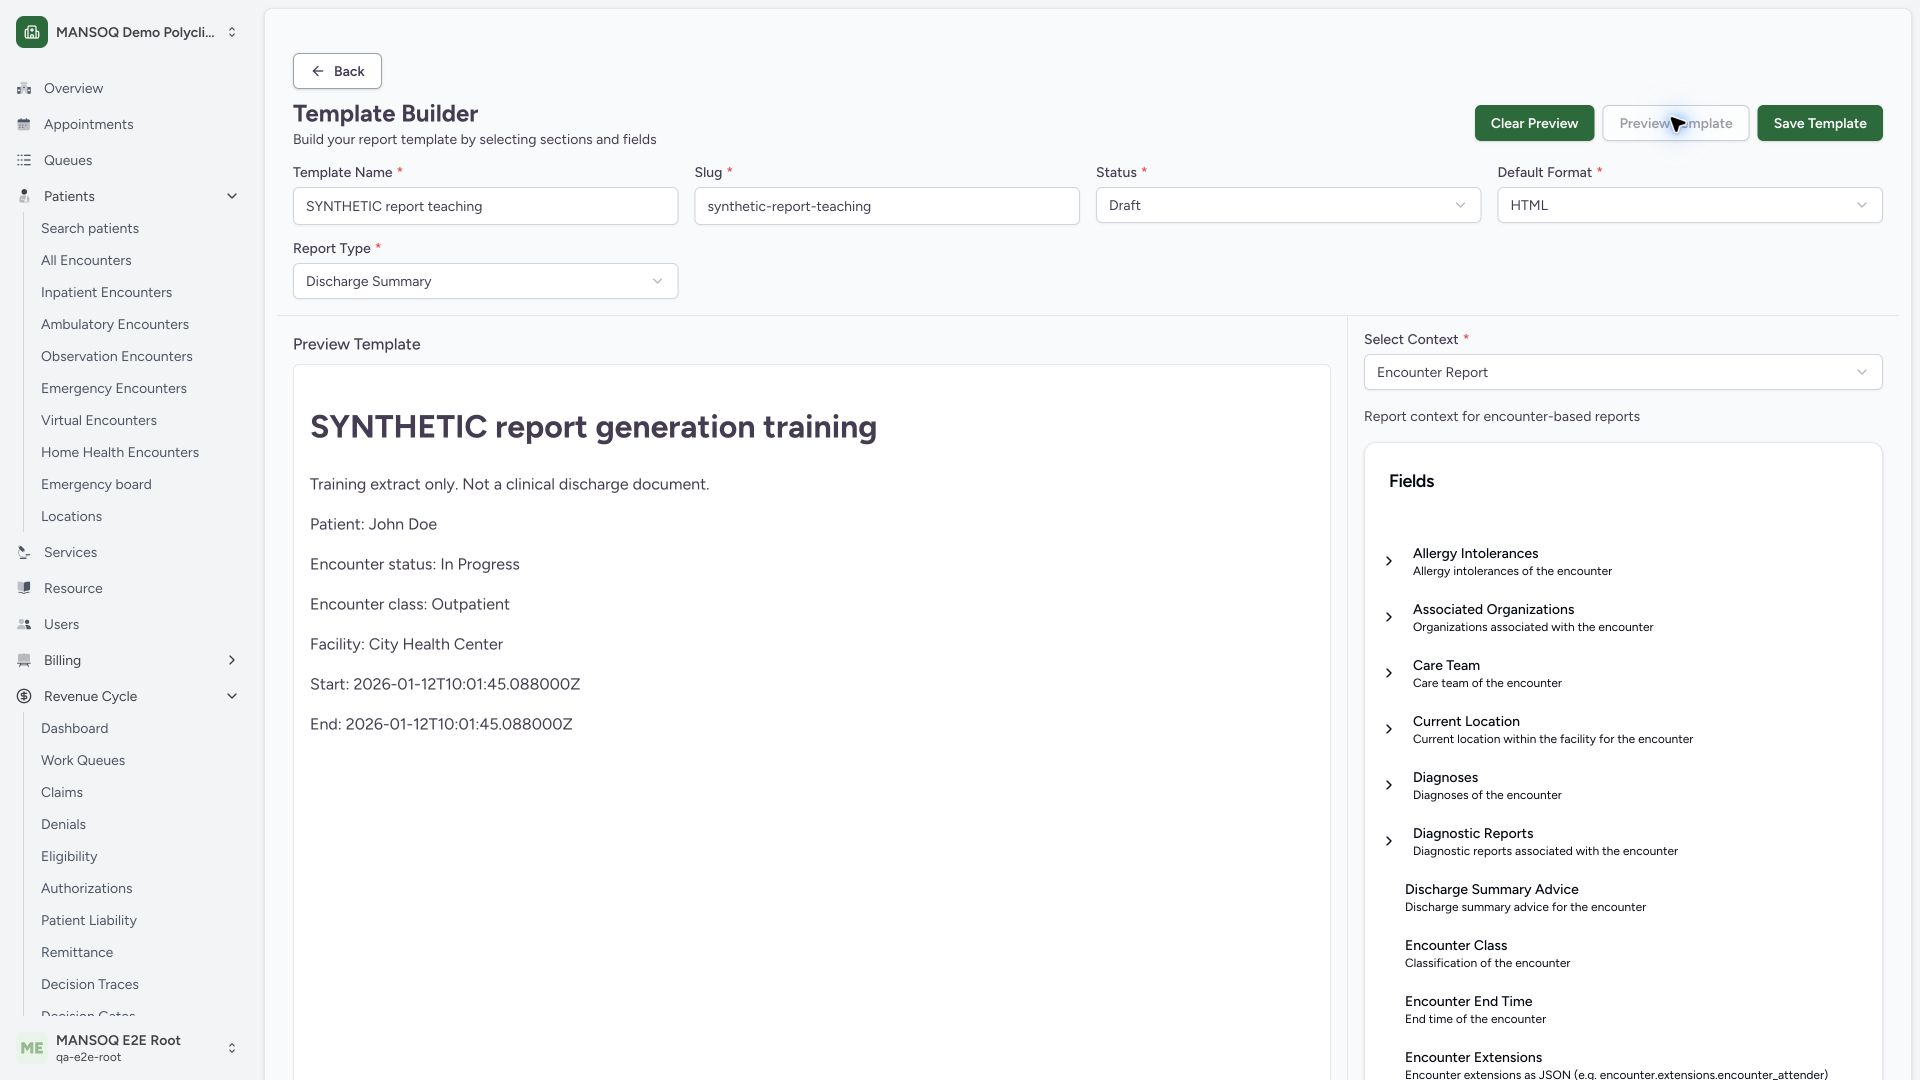Select the Encounter End Time field

point(1475,1009)
